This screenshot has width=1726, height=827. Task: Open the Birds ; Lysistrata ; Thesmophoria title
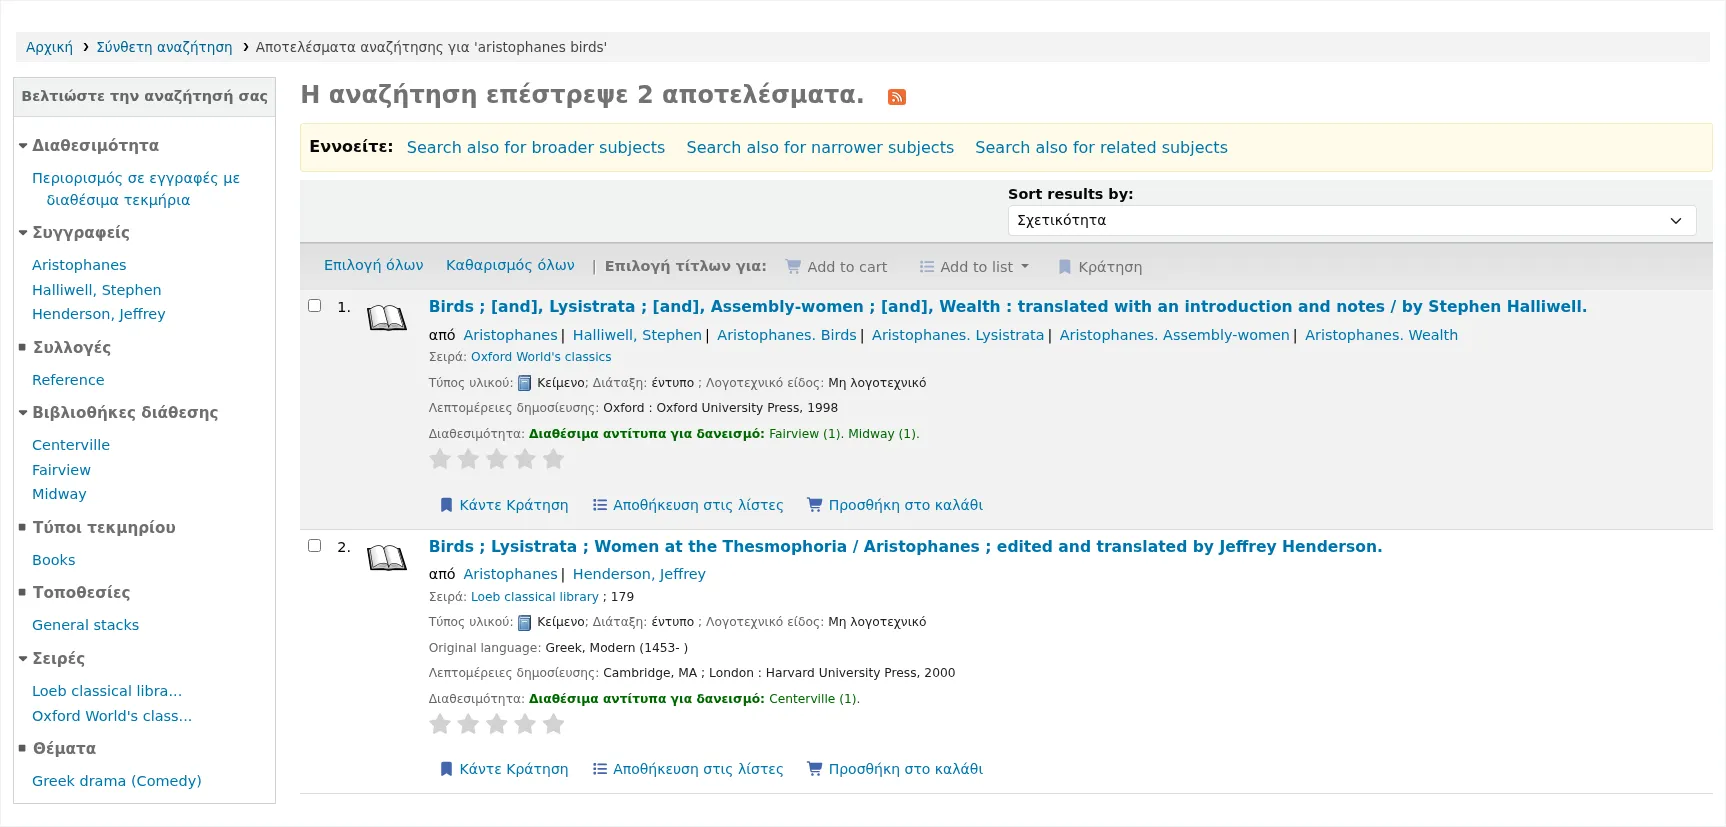pos(905,546)
